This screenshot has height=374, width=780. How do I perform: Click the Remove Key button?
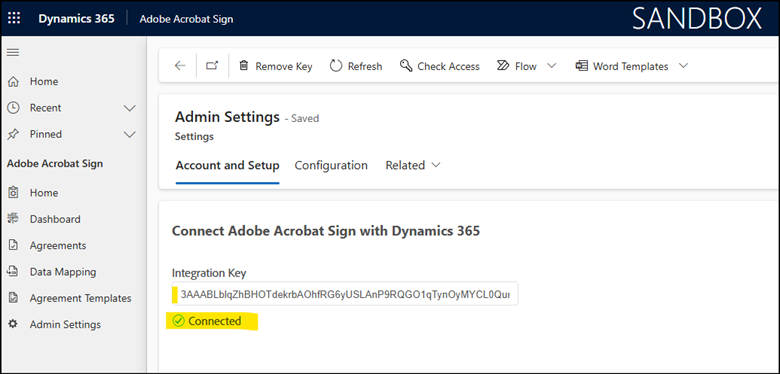pos(276,66)
